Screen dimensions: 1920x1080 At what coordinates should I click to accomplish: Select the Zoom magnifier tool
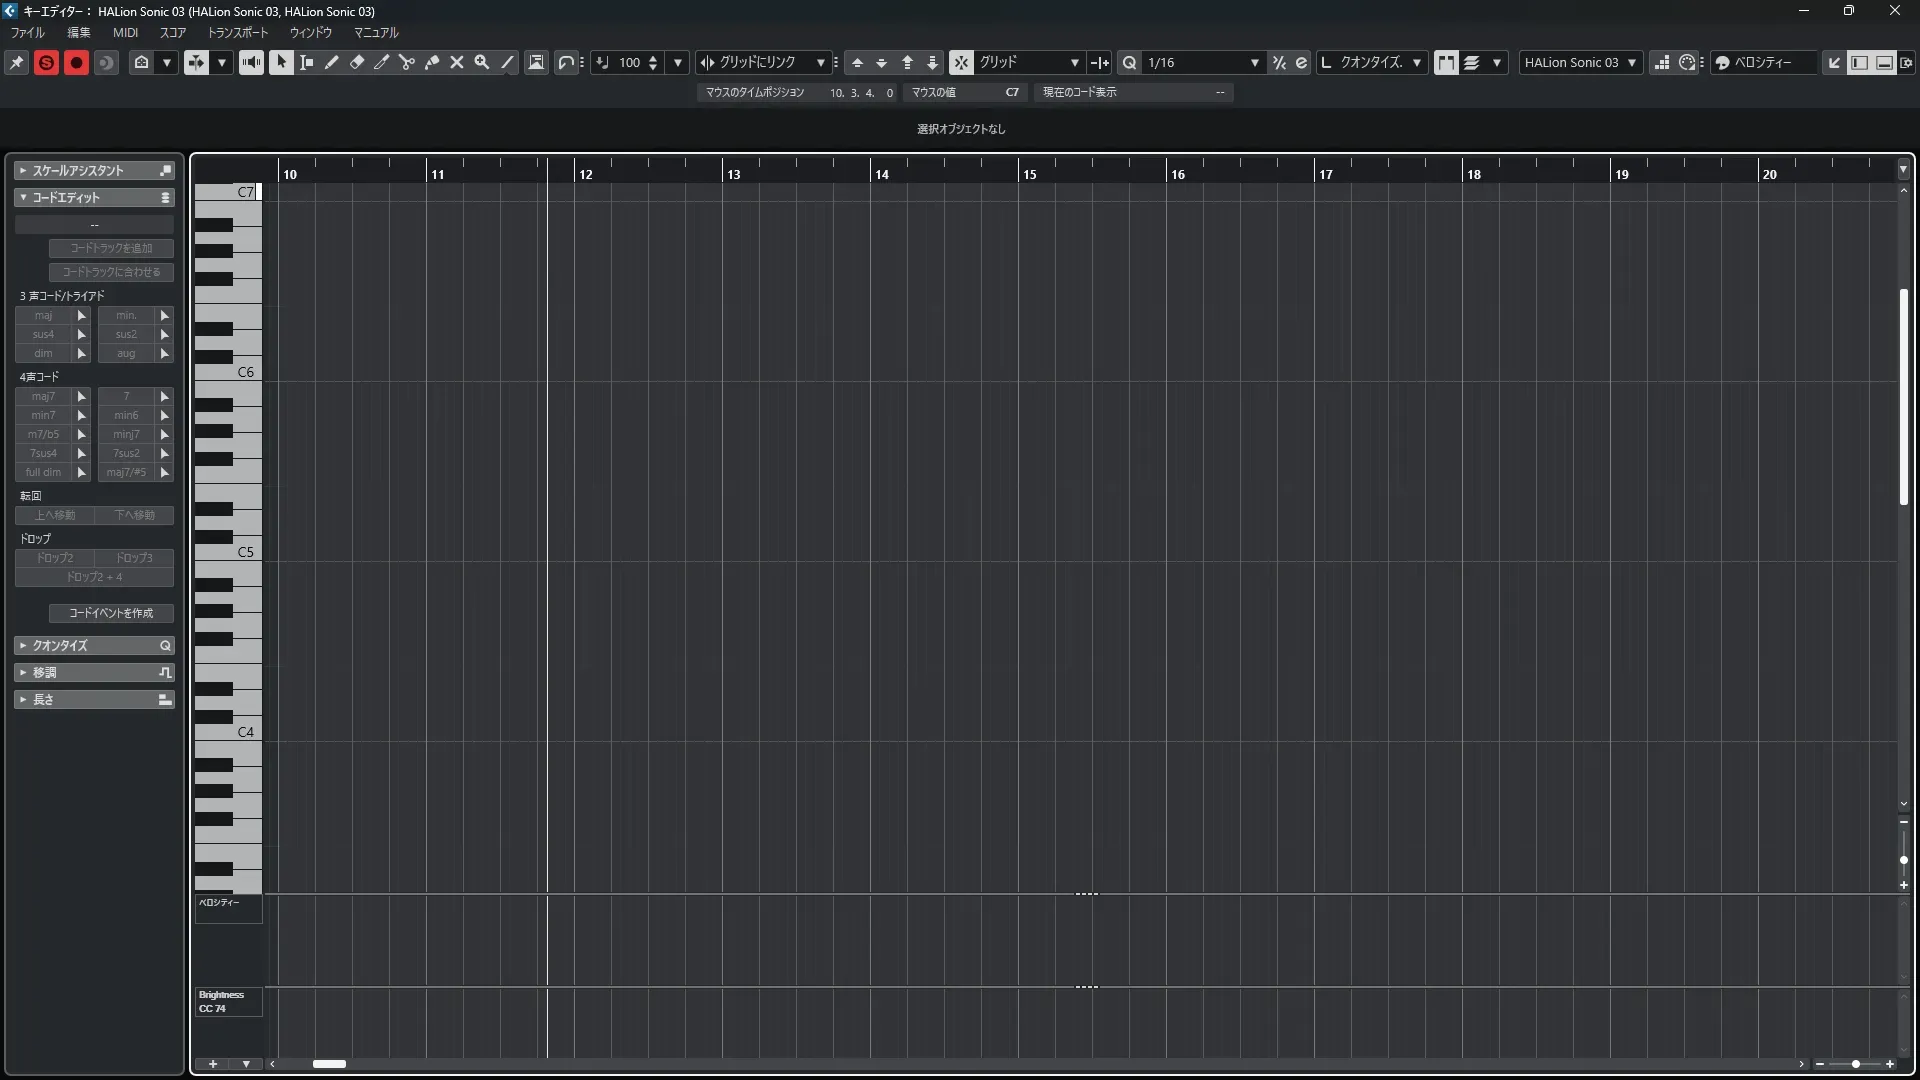pos(482,62)
